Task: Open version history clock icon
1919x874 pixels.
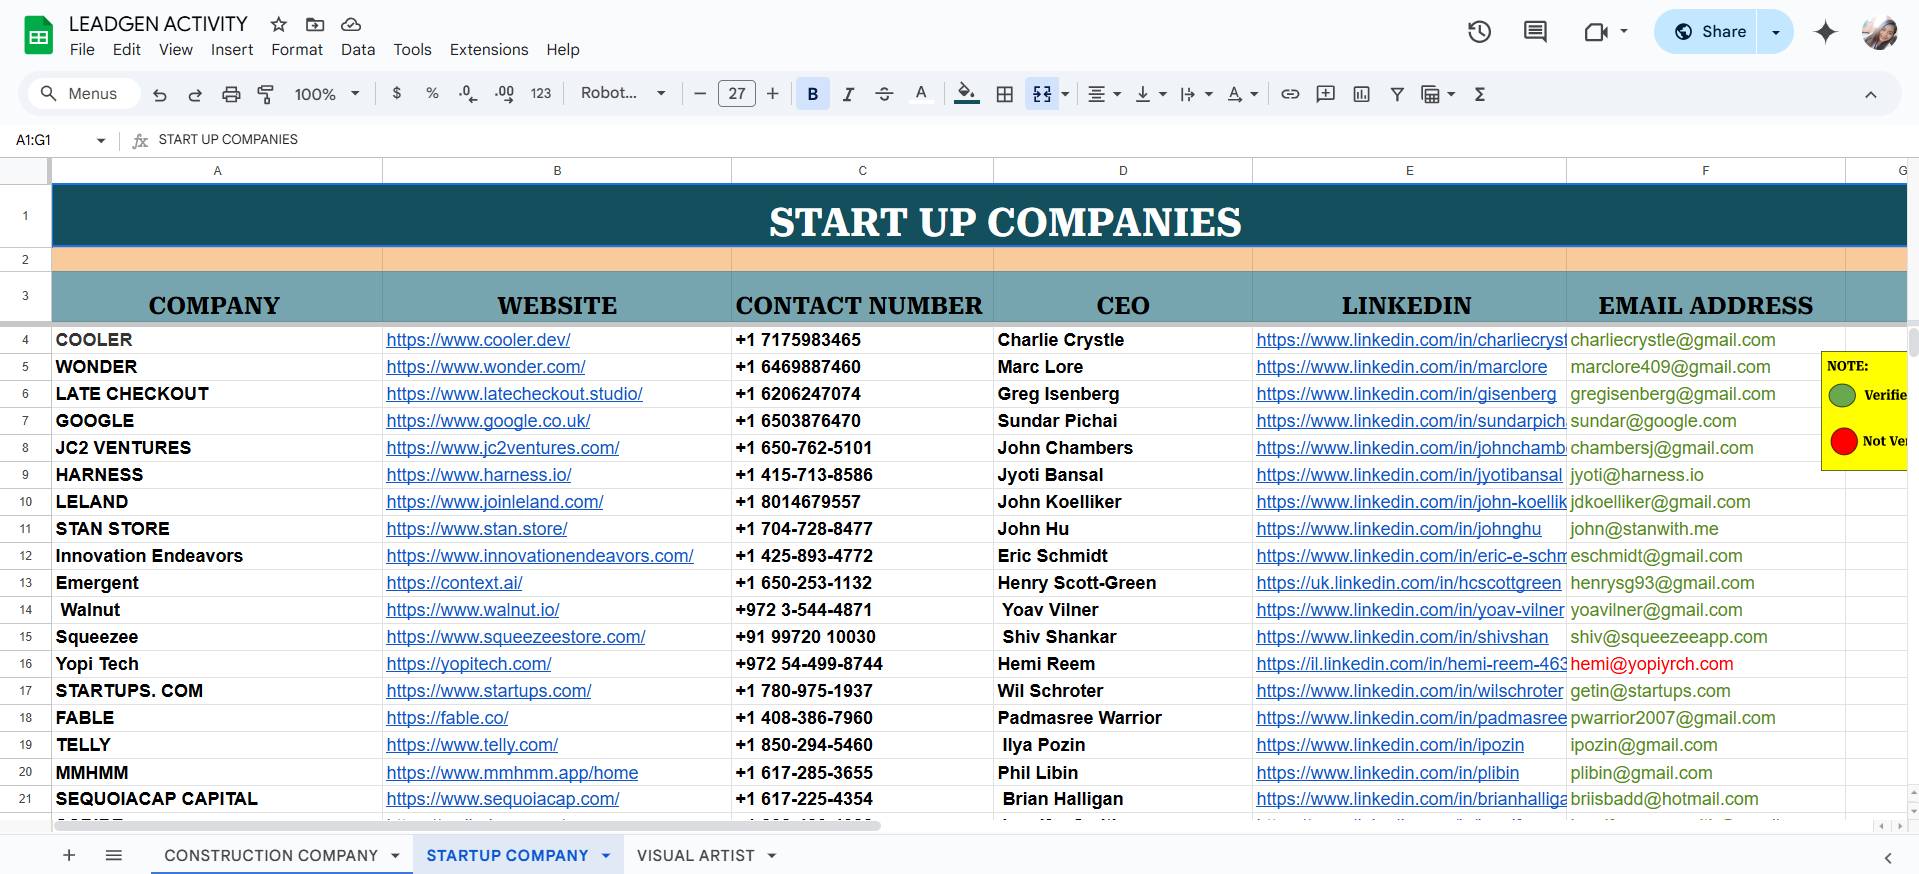Action: [1479, 32]
